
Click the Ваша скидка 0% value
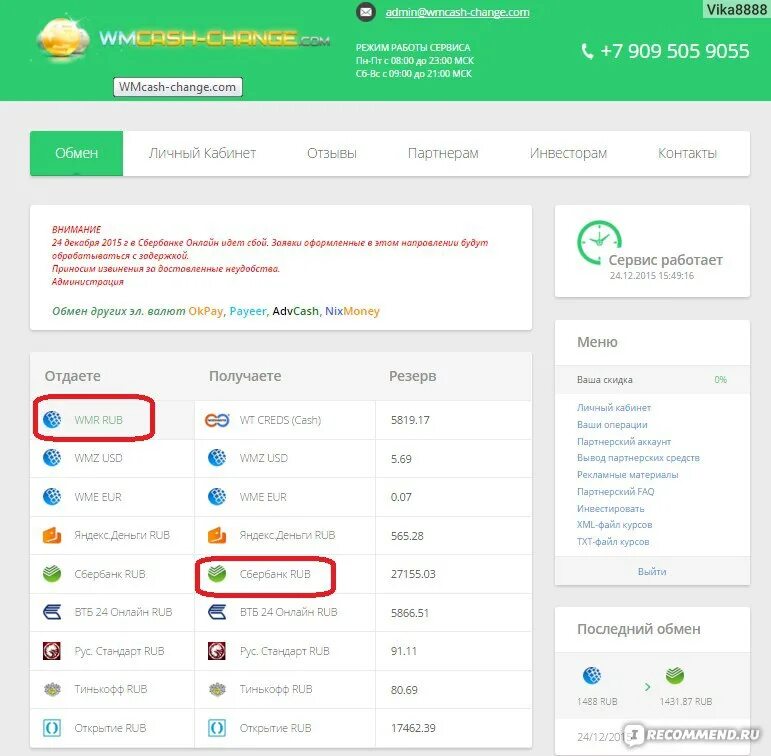pos(720,380)
